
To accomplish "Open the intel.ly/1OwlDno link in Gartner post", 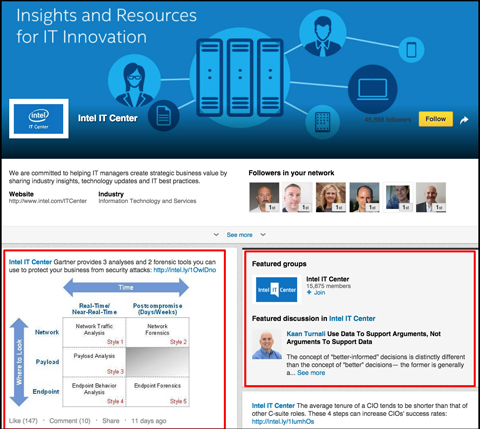I will (x=185, y=270).
